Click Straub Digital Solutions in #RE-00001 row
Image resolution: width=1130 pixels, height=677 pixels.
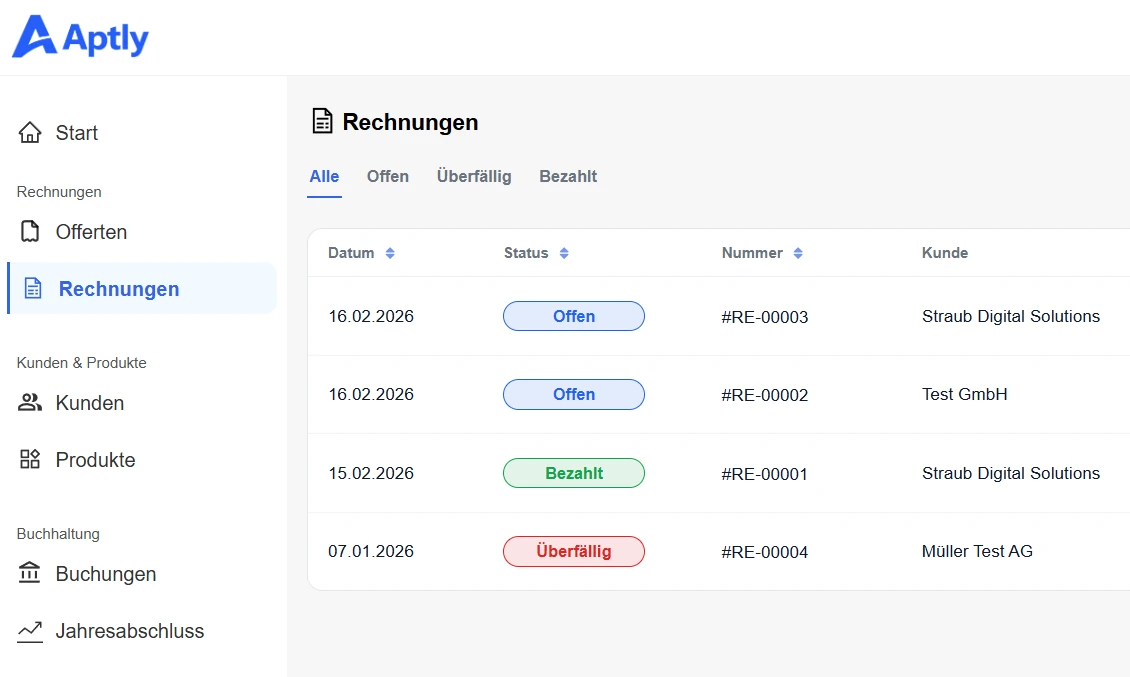point(1011,473)
